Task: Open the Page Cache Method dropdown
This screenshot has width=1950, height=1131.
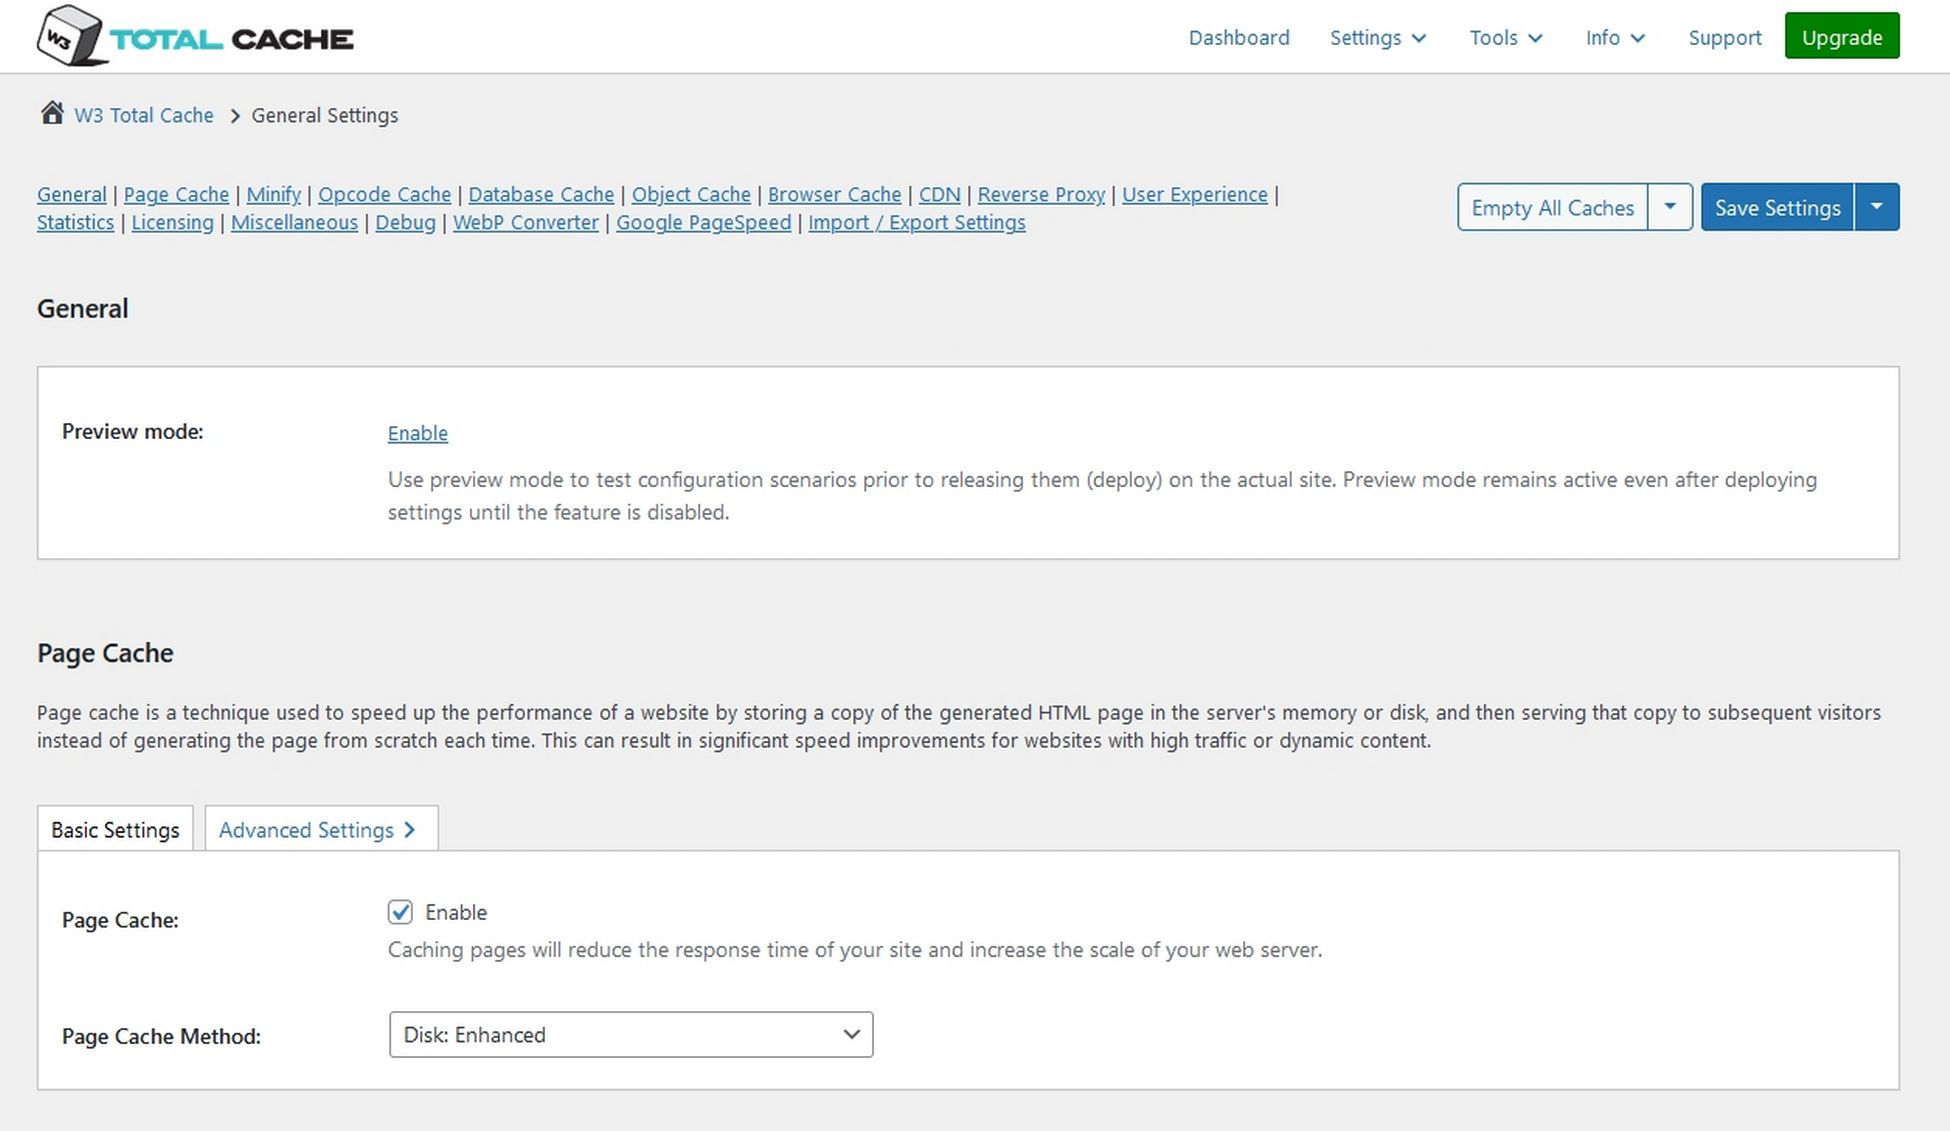Action: 631,1034
